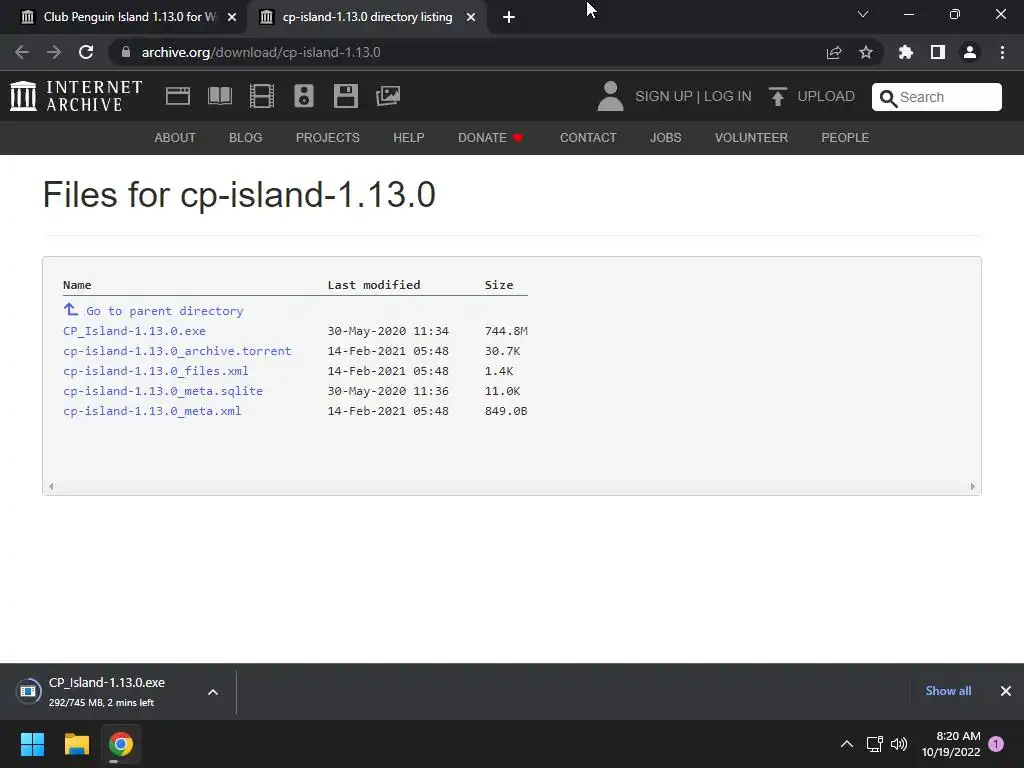Screen dimensions: 1024x768
Task: Open cp-island-1.13.0_meta.xml link
Action: pyautogui.click(x=152, y=411)
